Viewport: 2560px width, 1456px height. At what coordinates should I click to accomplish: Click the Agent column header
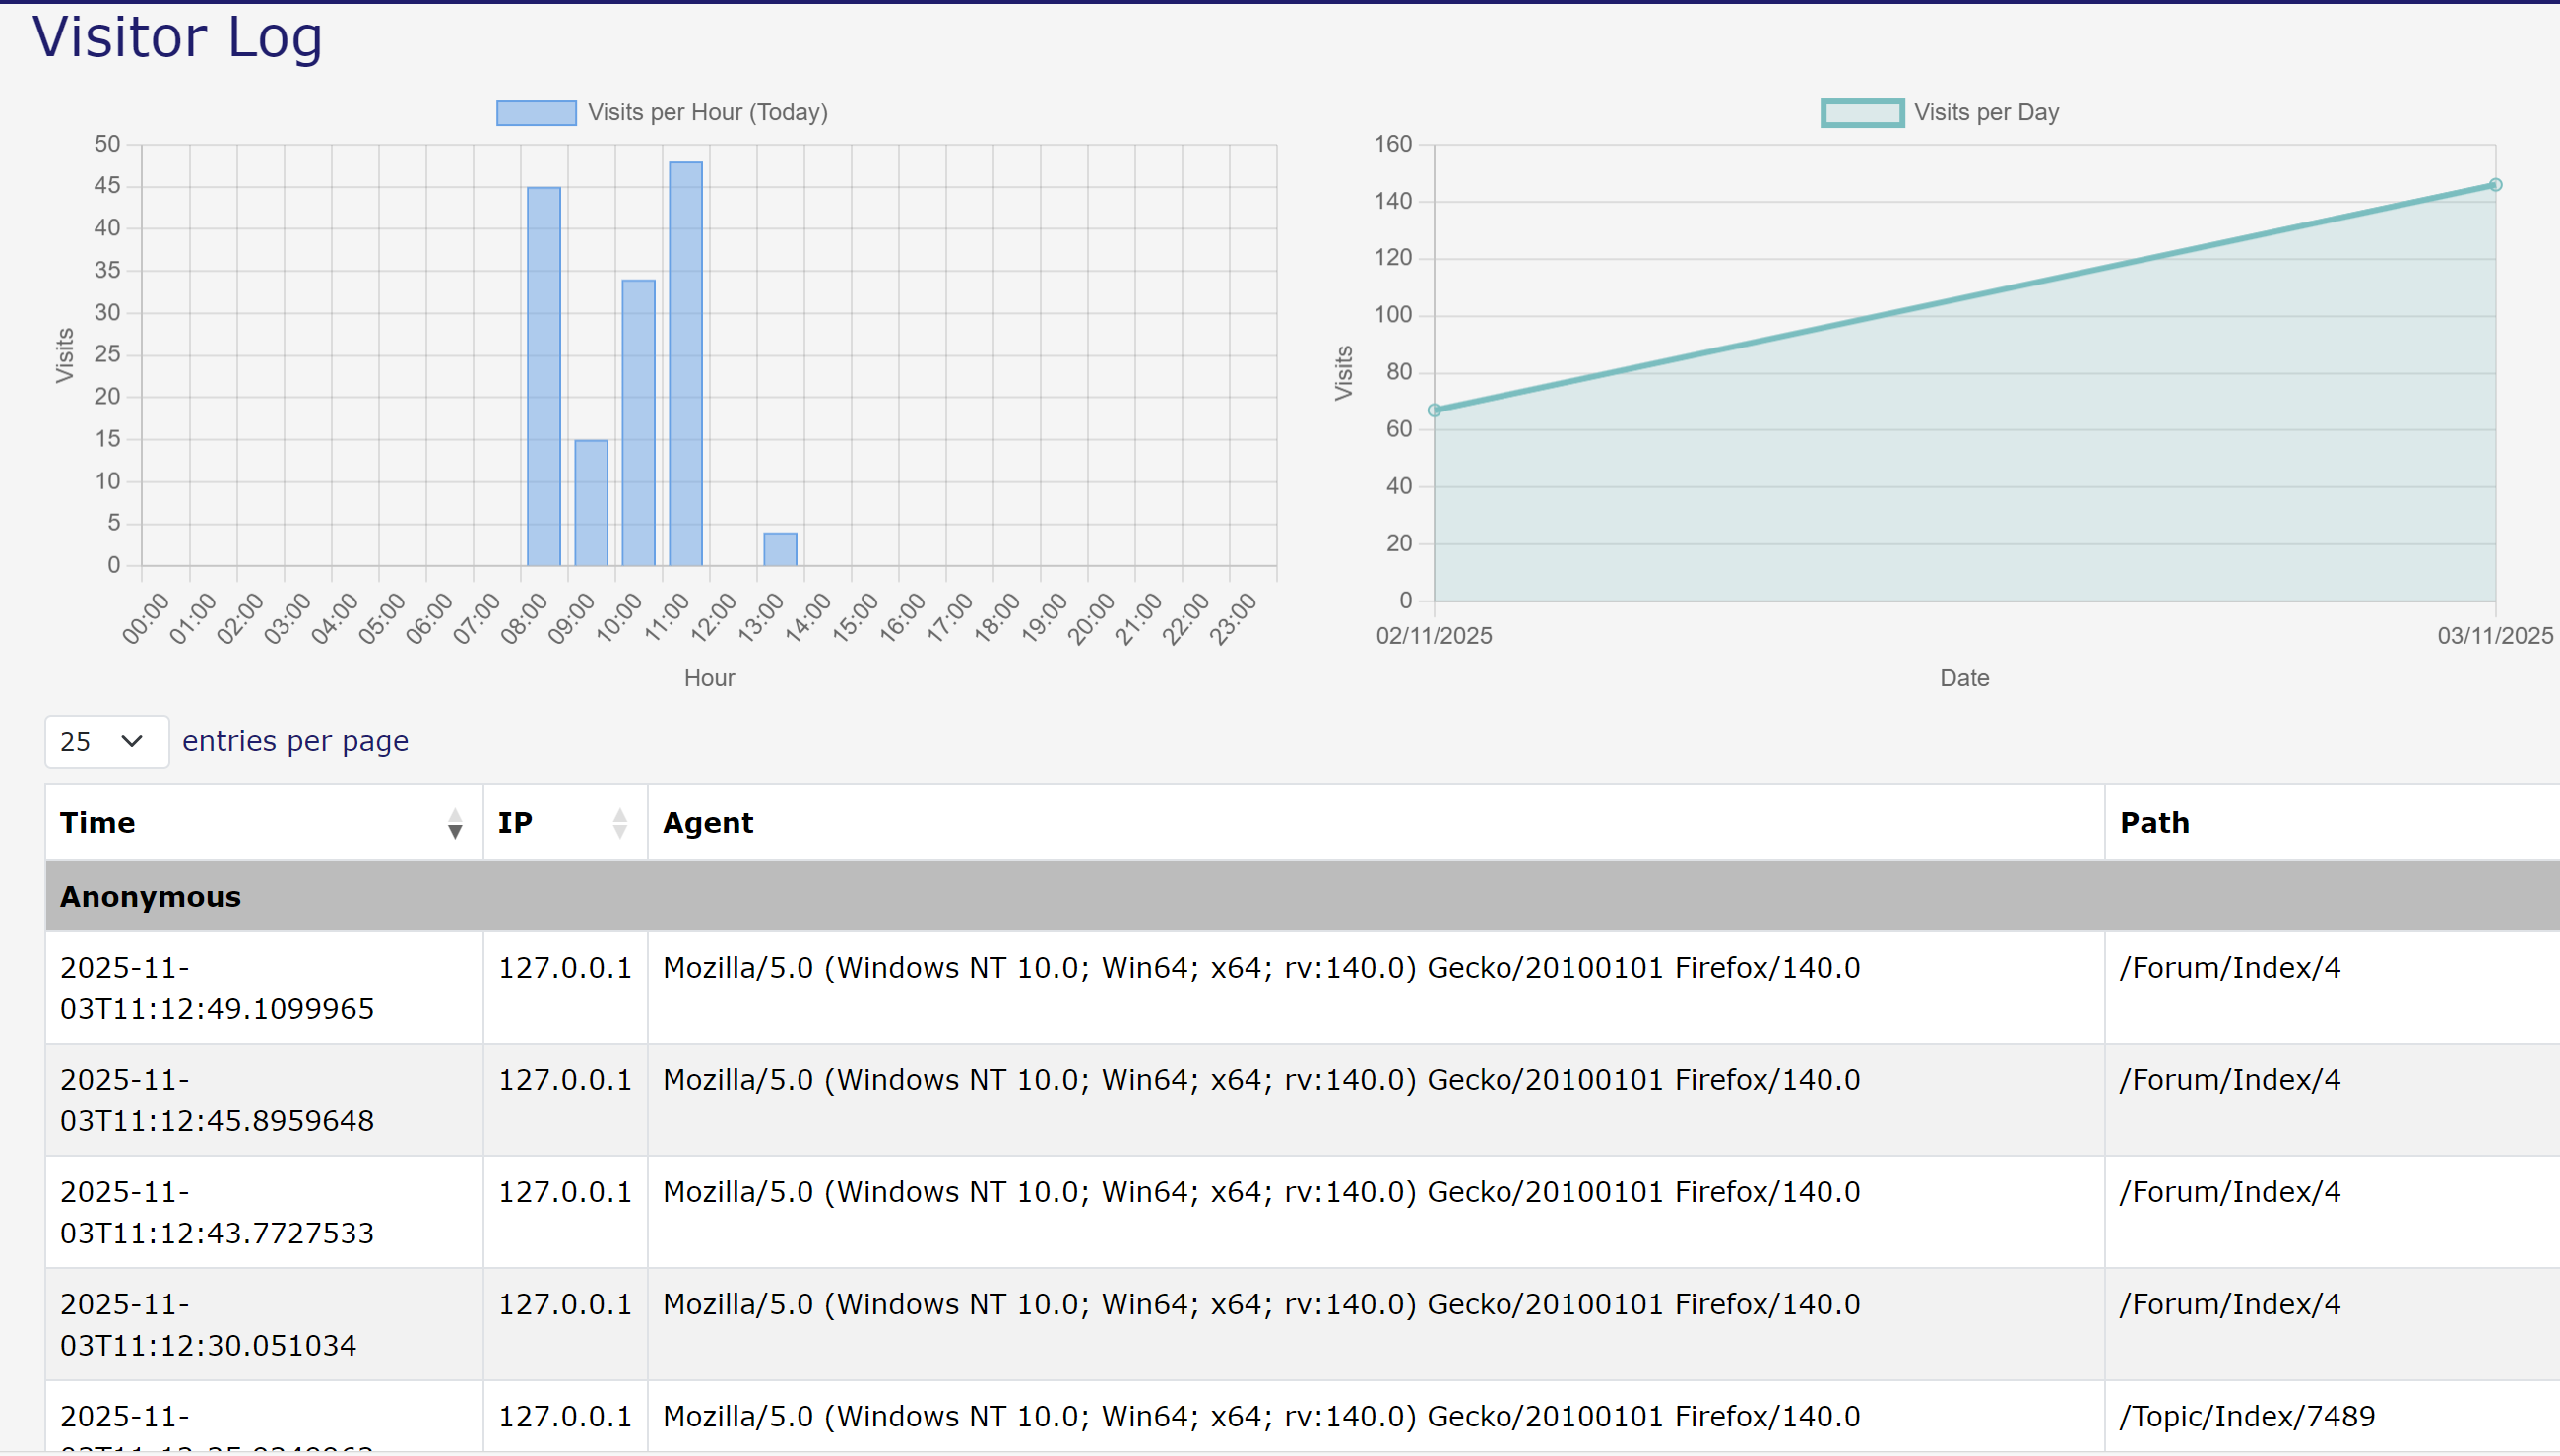pos(708,823)
